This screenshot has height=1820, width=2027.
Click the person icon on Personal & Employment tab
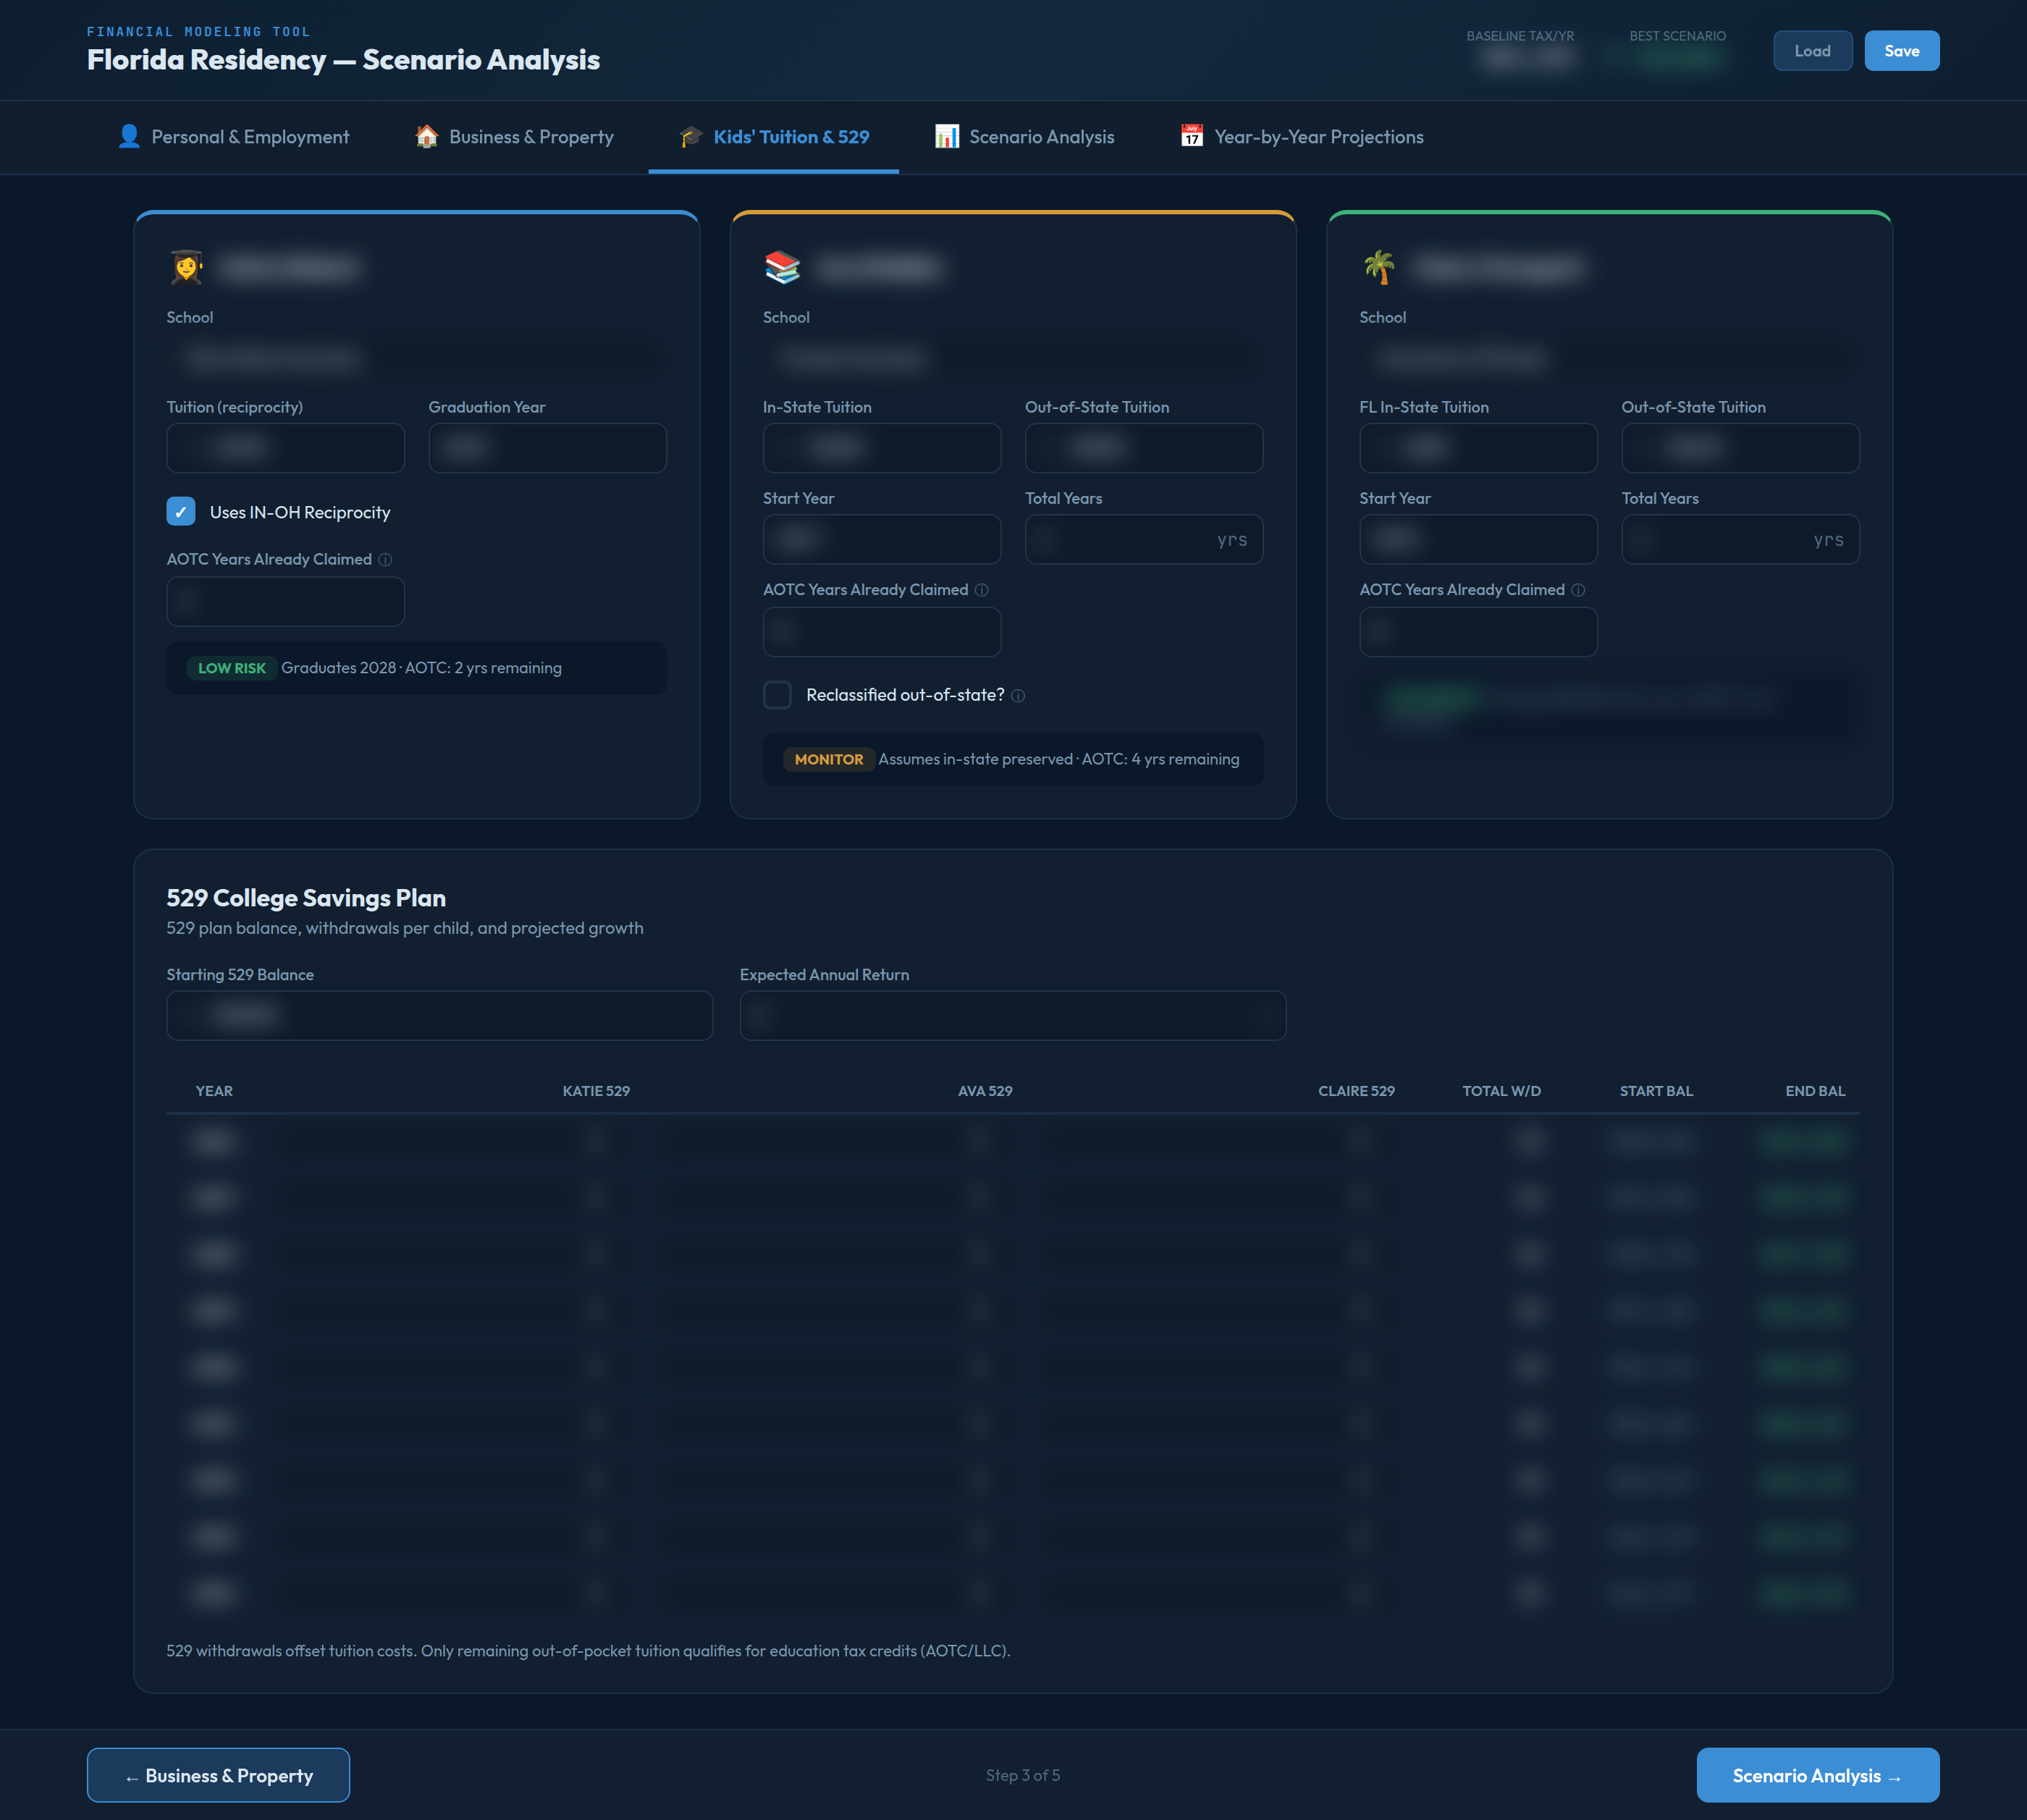click(x=129, y=137)
